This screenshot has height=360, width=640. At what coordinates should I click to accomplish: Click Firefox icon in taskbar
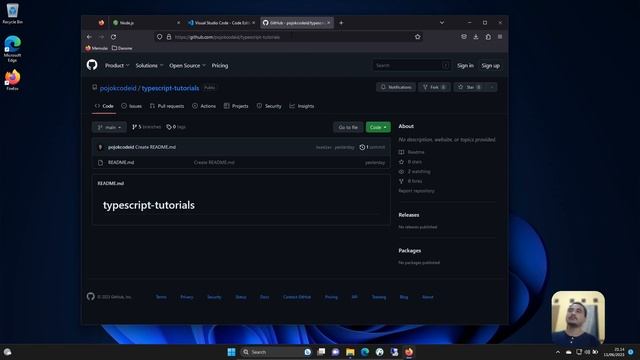pyautogui.click(x=409, y=352)
